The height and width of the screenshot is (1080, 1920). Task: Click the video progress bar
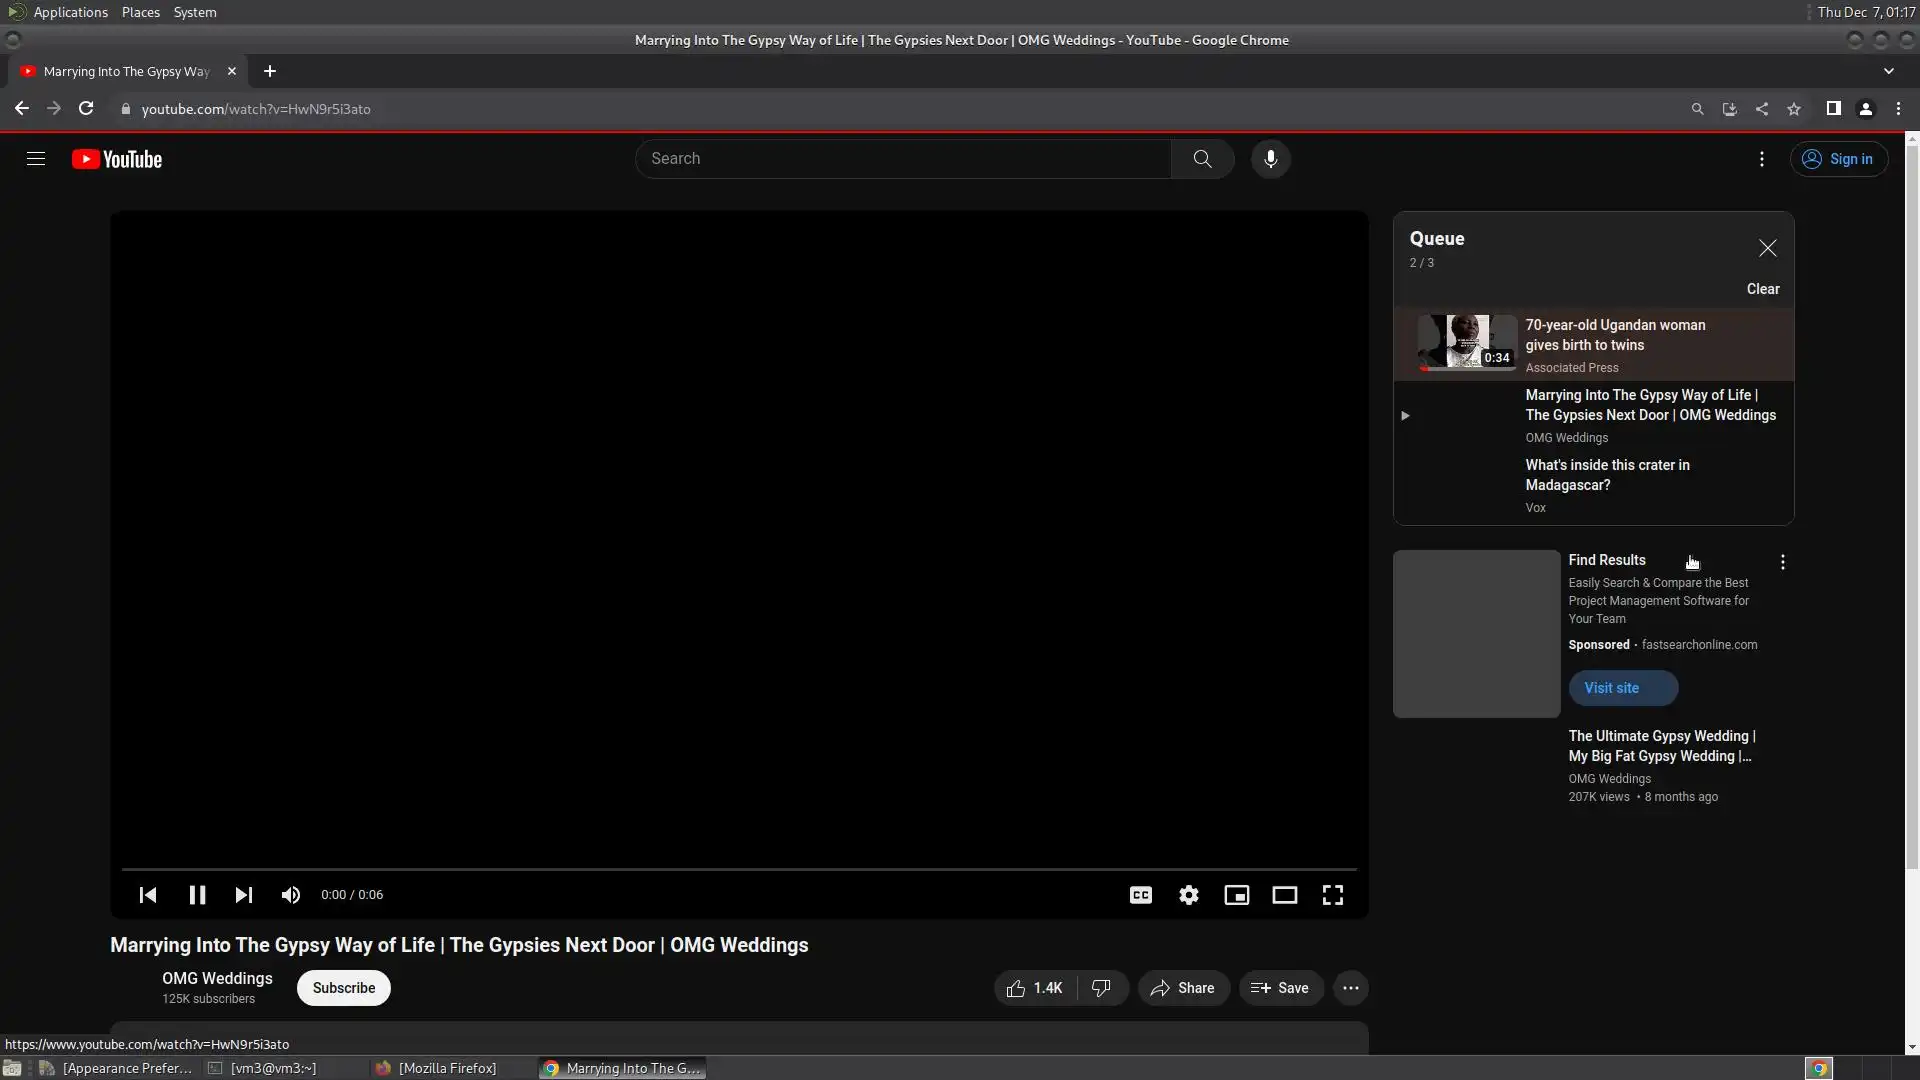[x=739, y=869]
